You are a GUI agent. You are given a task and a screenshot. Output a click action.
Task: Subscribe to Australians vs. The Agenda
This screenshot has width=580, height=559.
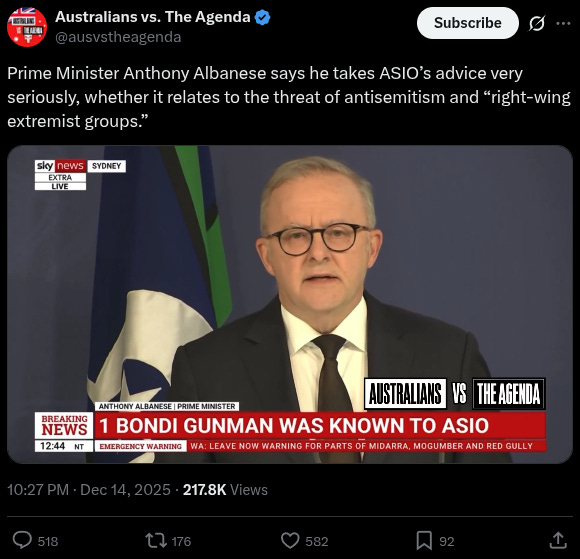468,23
